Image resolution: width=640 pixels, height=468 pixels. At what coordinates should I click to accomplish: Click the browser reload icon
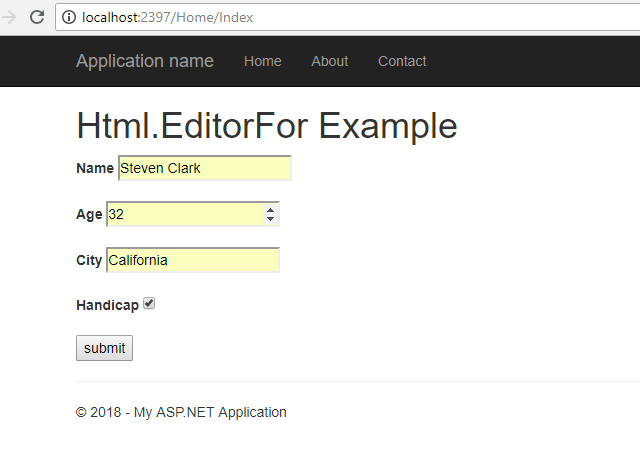click(x=37, y=17)
